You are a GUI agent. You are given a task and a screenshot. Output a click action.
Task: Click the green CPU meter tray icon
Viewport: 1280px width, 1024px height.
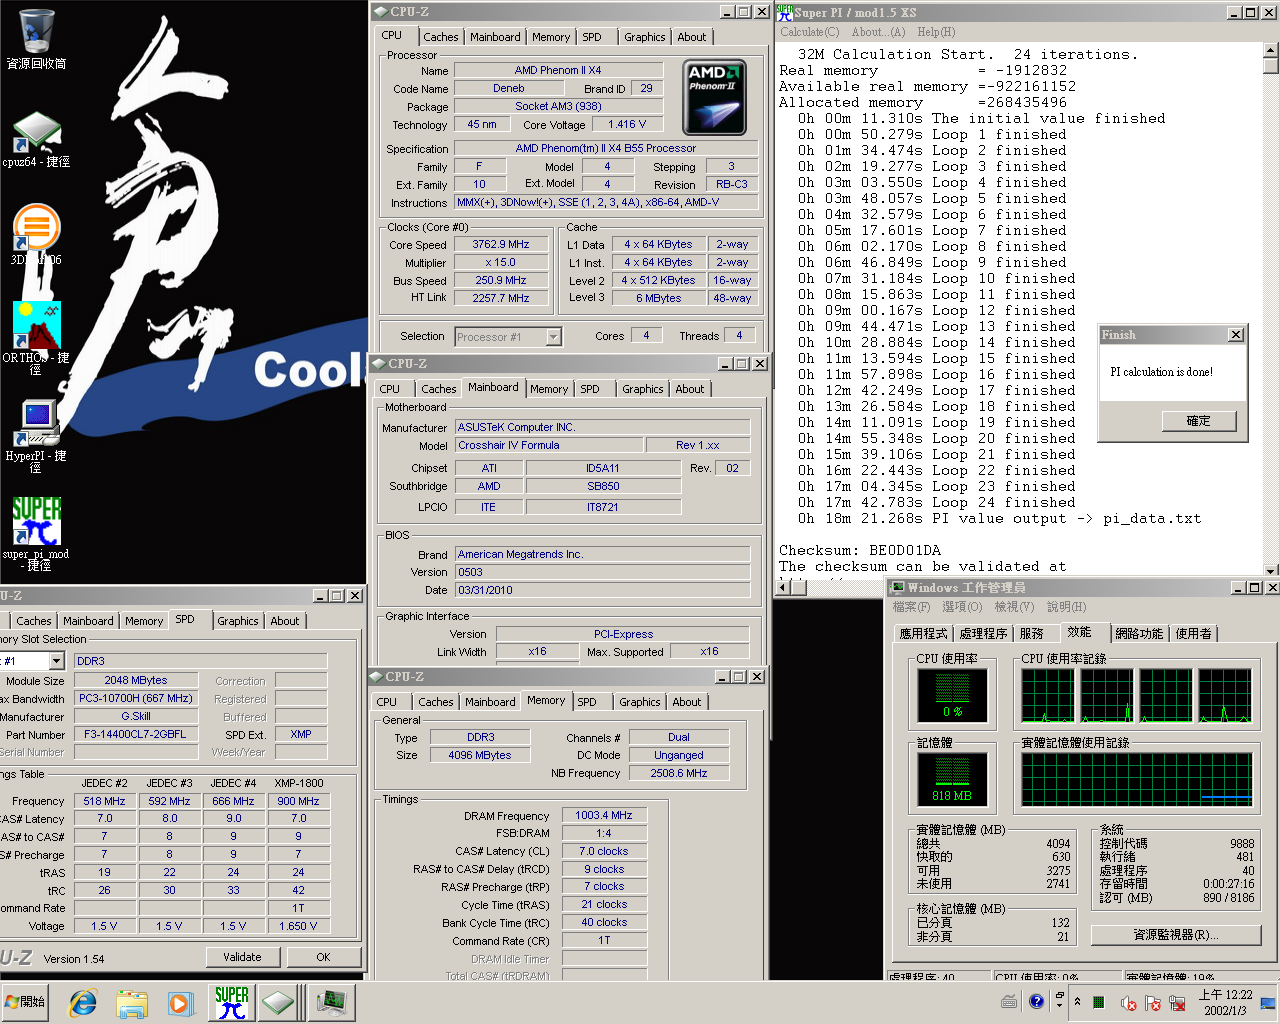(x=1099, y=1003)
